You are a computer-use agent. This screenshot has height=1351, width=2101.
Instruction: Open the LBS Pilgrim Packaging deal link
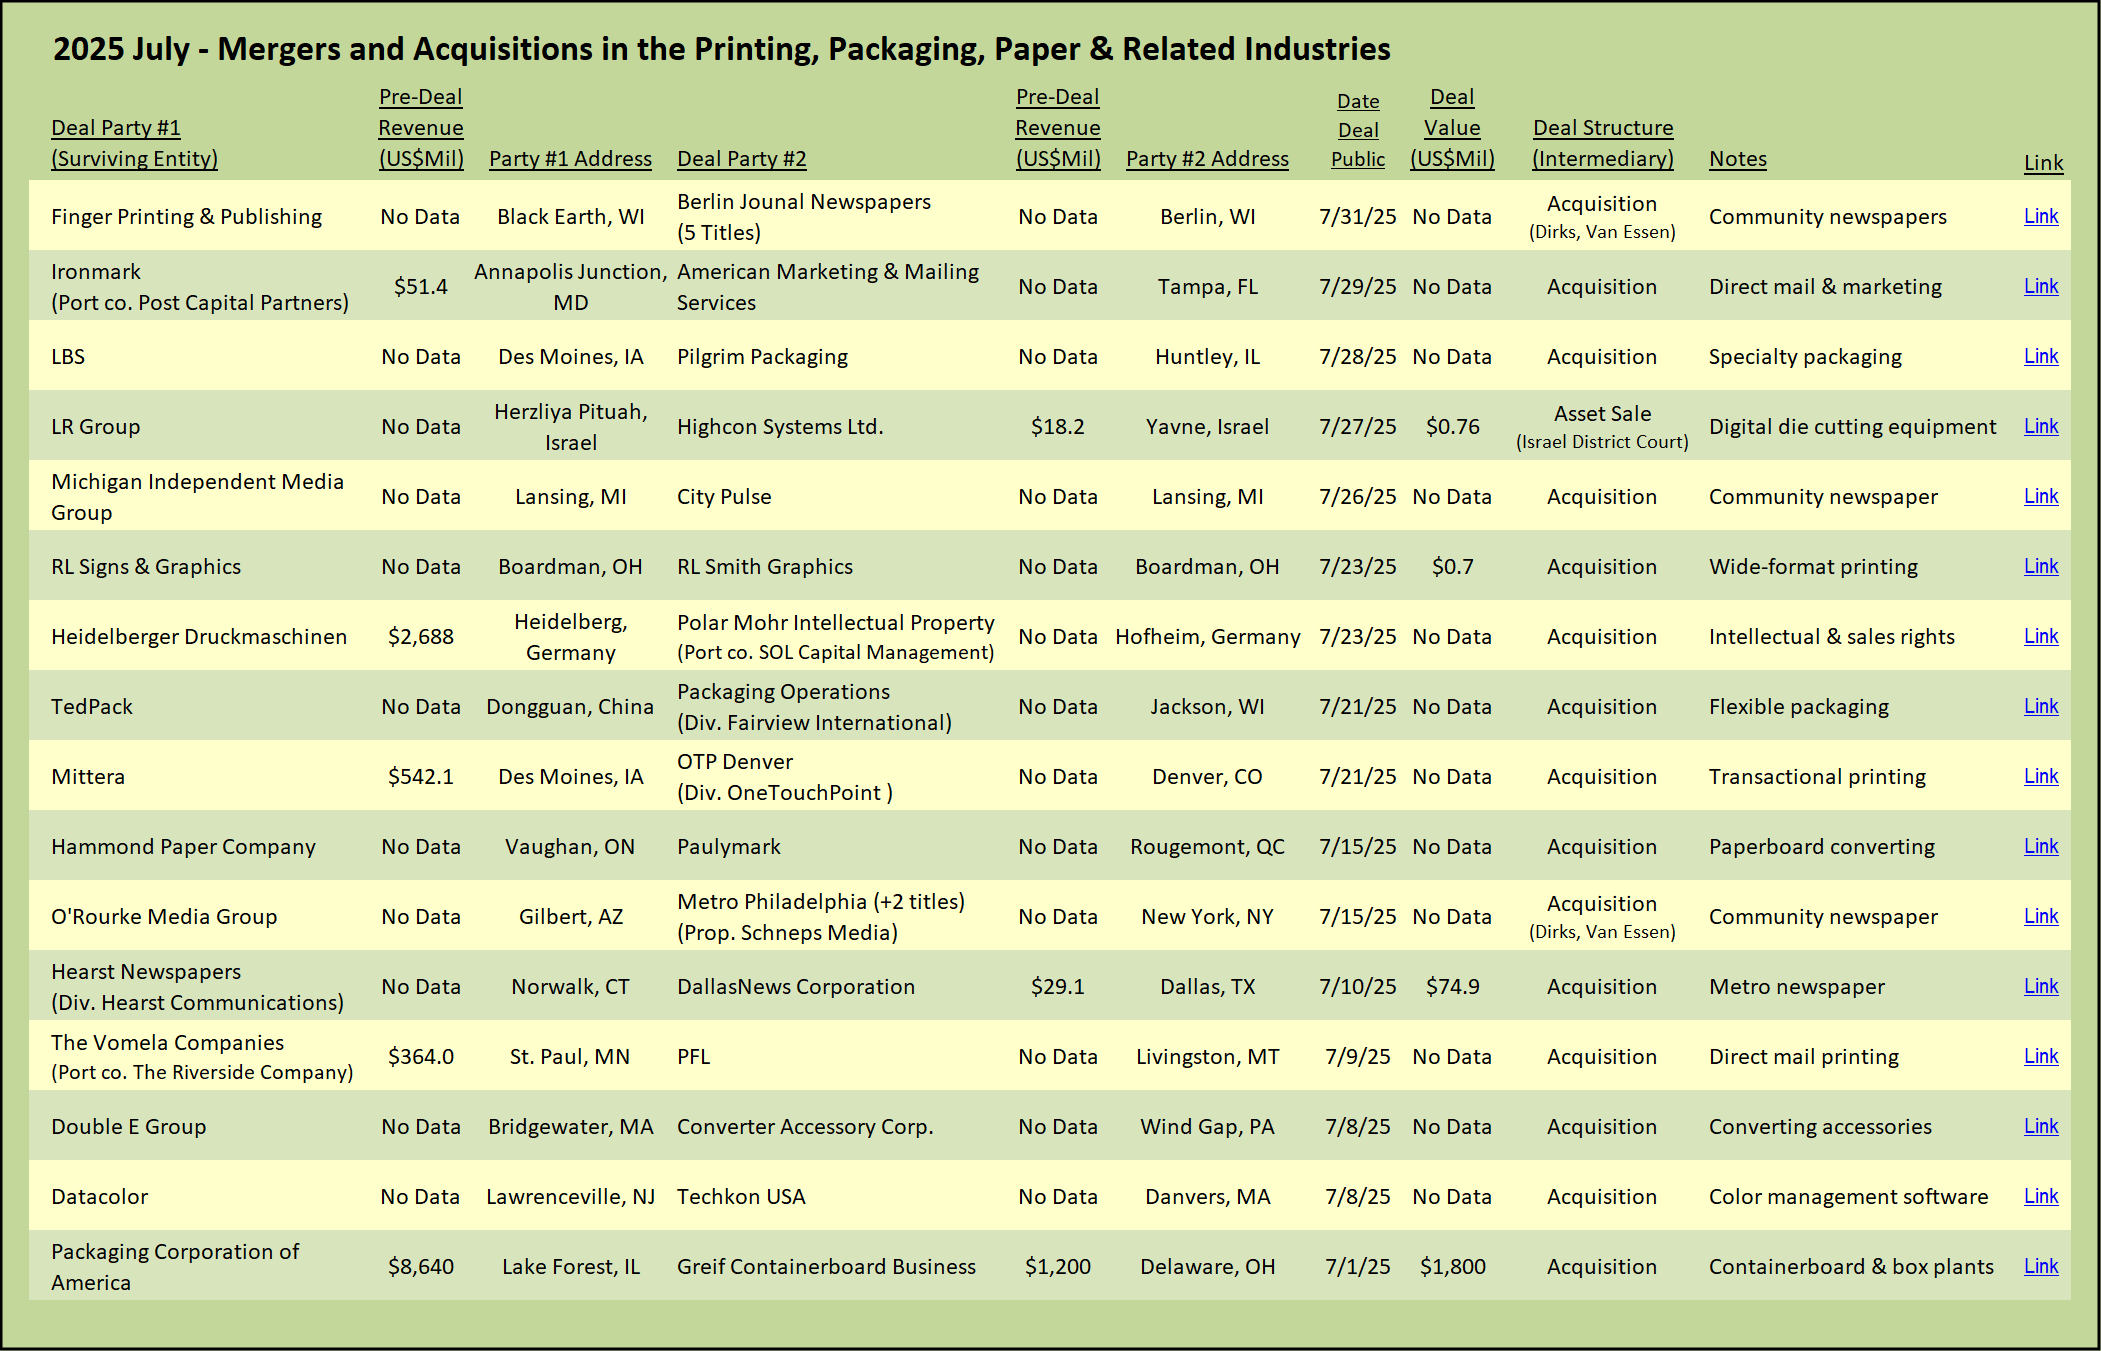2040,356
